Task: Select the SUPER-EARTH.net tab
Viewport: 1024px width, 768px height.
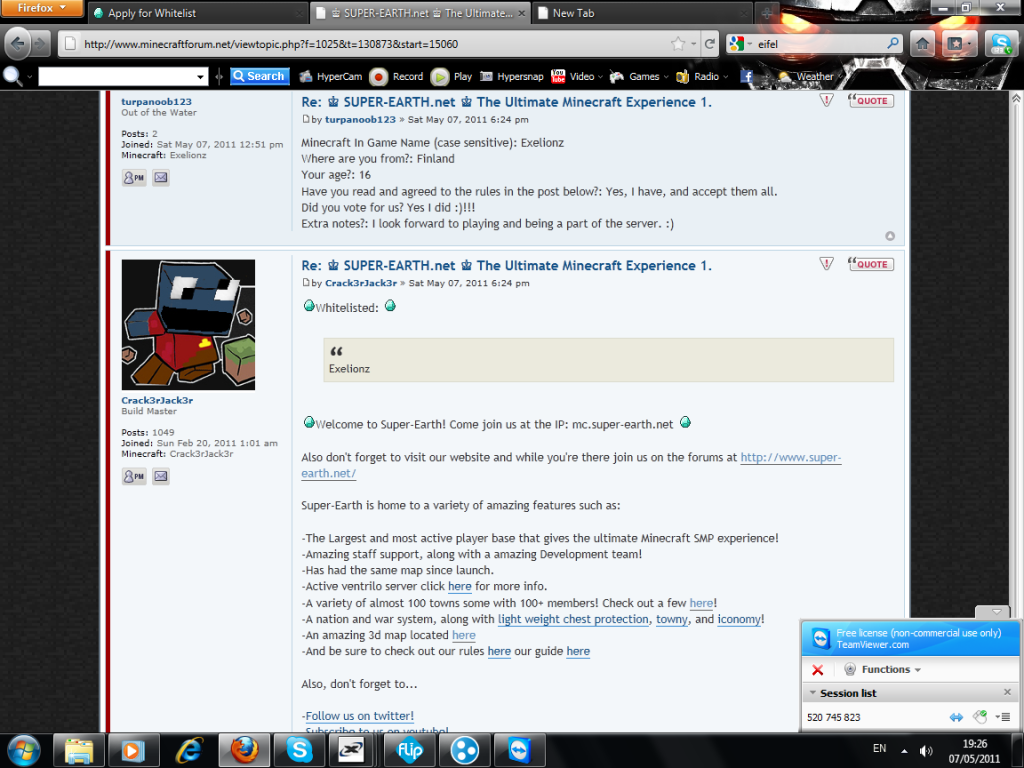Action: (421, 13)
